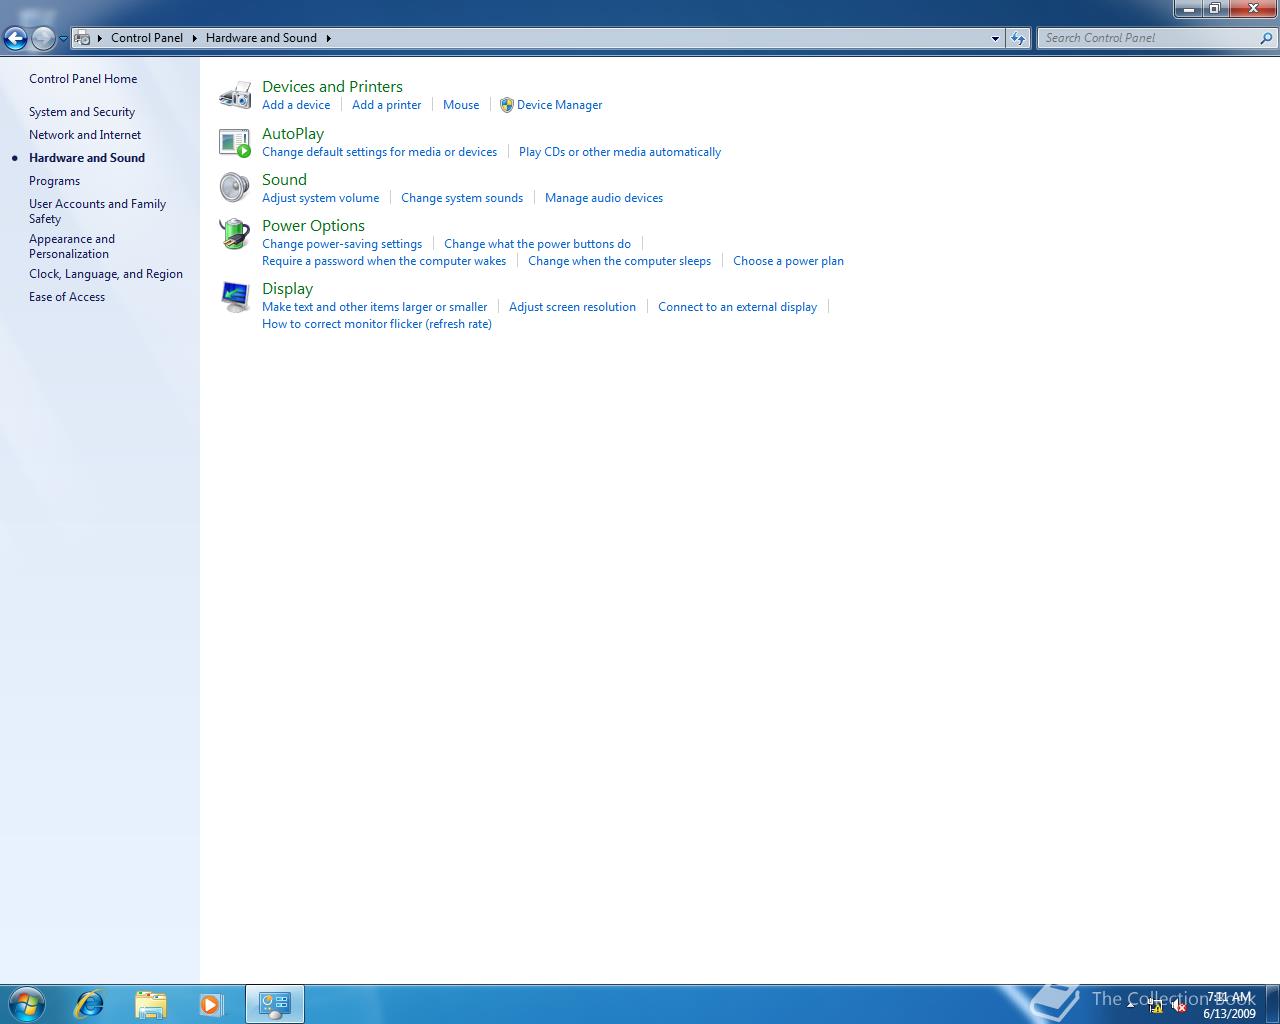Image resolution: width=1280 pixels, height=1024 pixels.
Task: Expand the root arrow before Control Panel breadcrumb
Action: (100, 38)
